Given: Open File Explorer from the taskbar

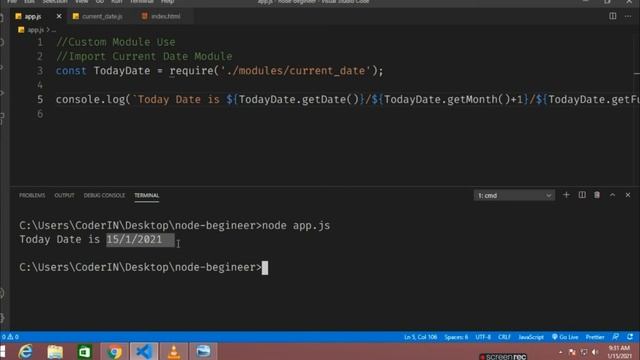Looking at the screenshot, I should click(55, 351).
